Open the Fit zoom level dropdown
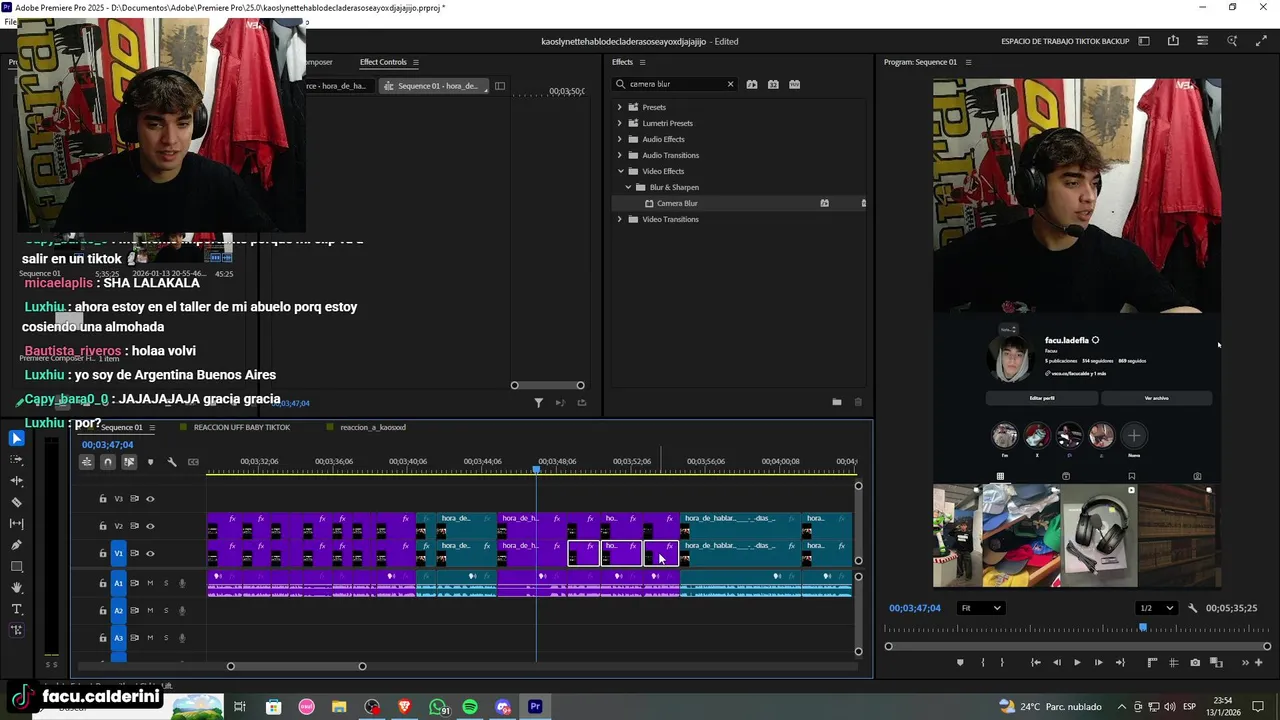The width and height of the screenshot is (1280, 720). pos(980,608)
